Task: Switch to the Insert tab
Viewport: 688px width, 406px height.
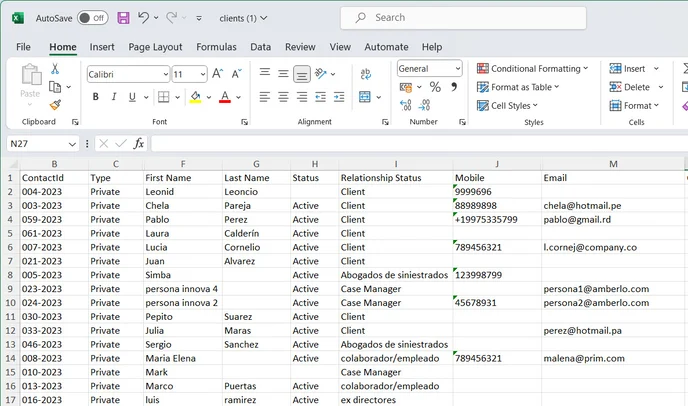Action: click(102, 47)
